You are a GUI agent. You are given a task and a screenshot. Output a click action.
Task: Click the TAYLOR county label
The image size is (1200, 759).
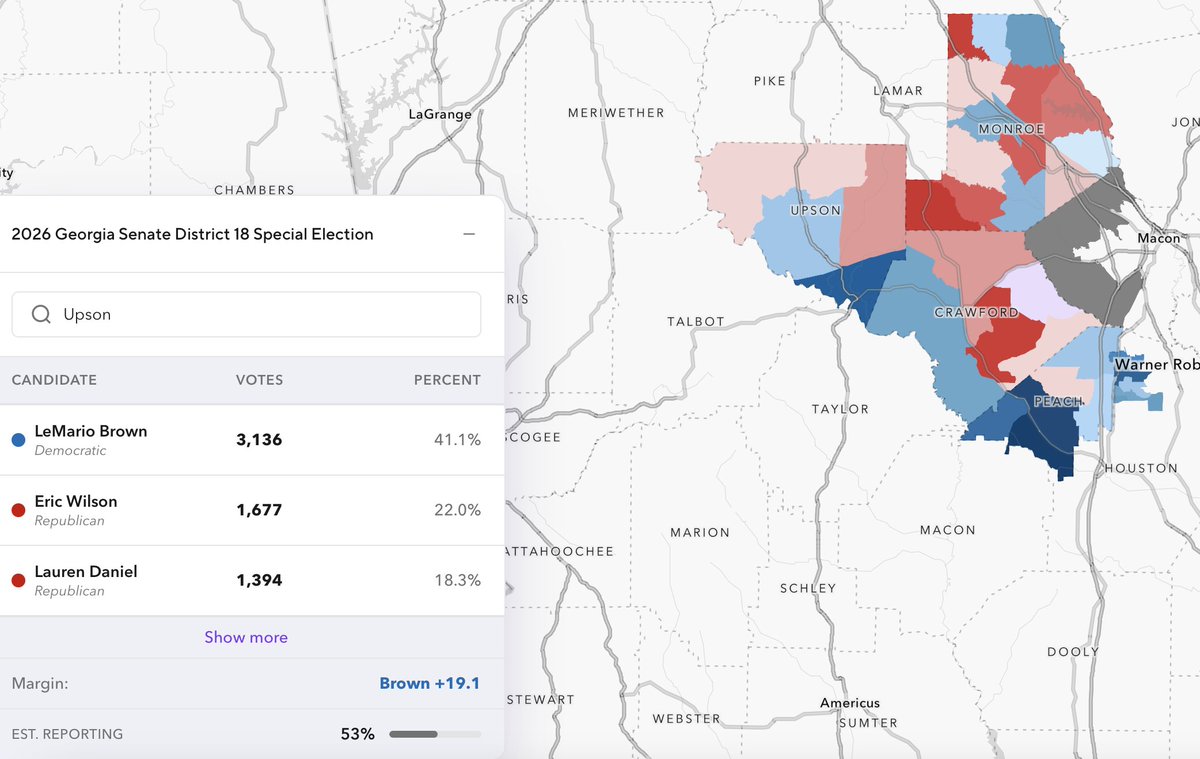pos(840,409)
